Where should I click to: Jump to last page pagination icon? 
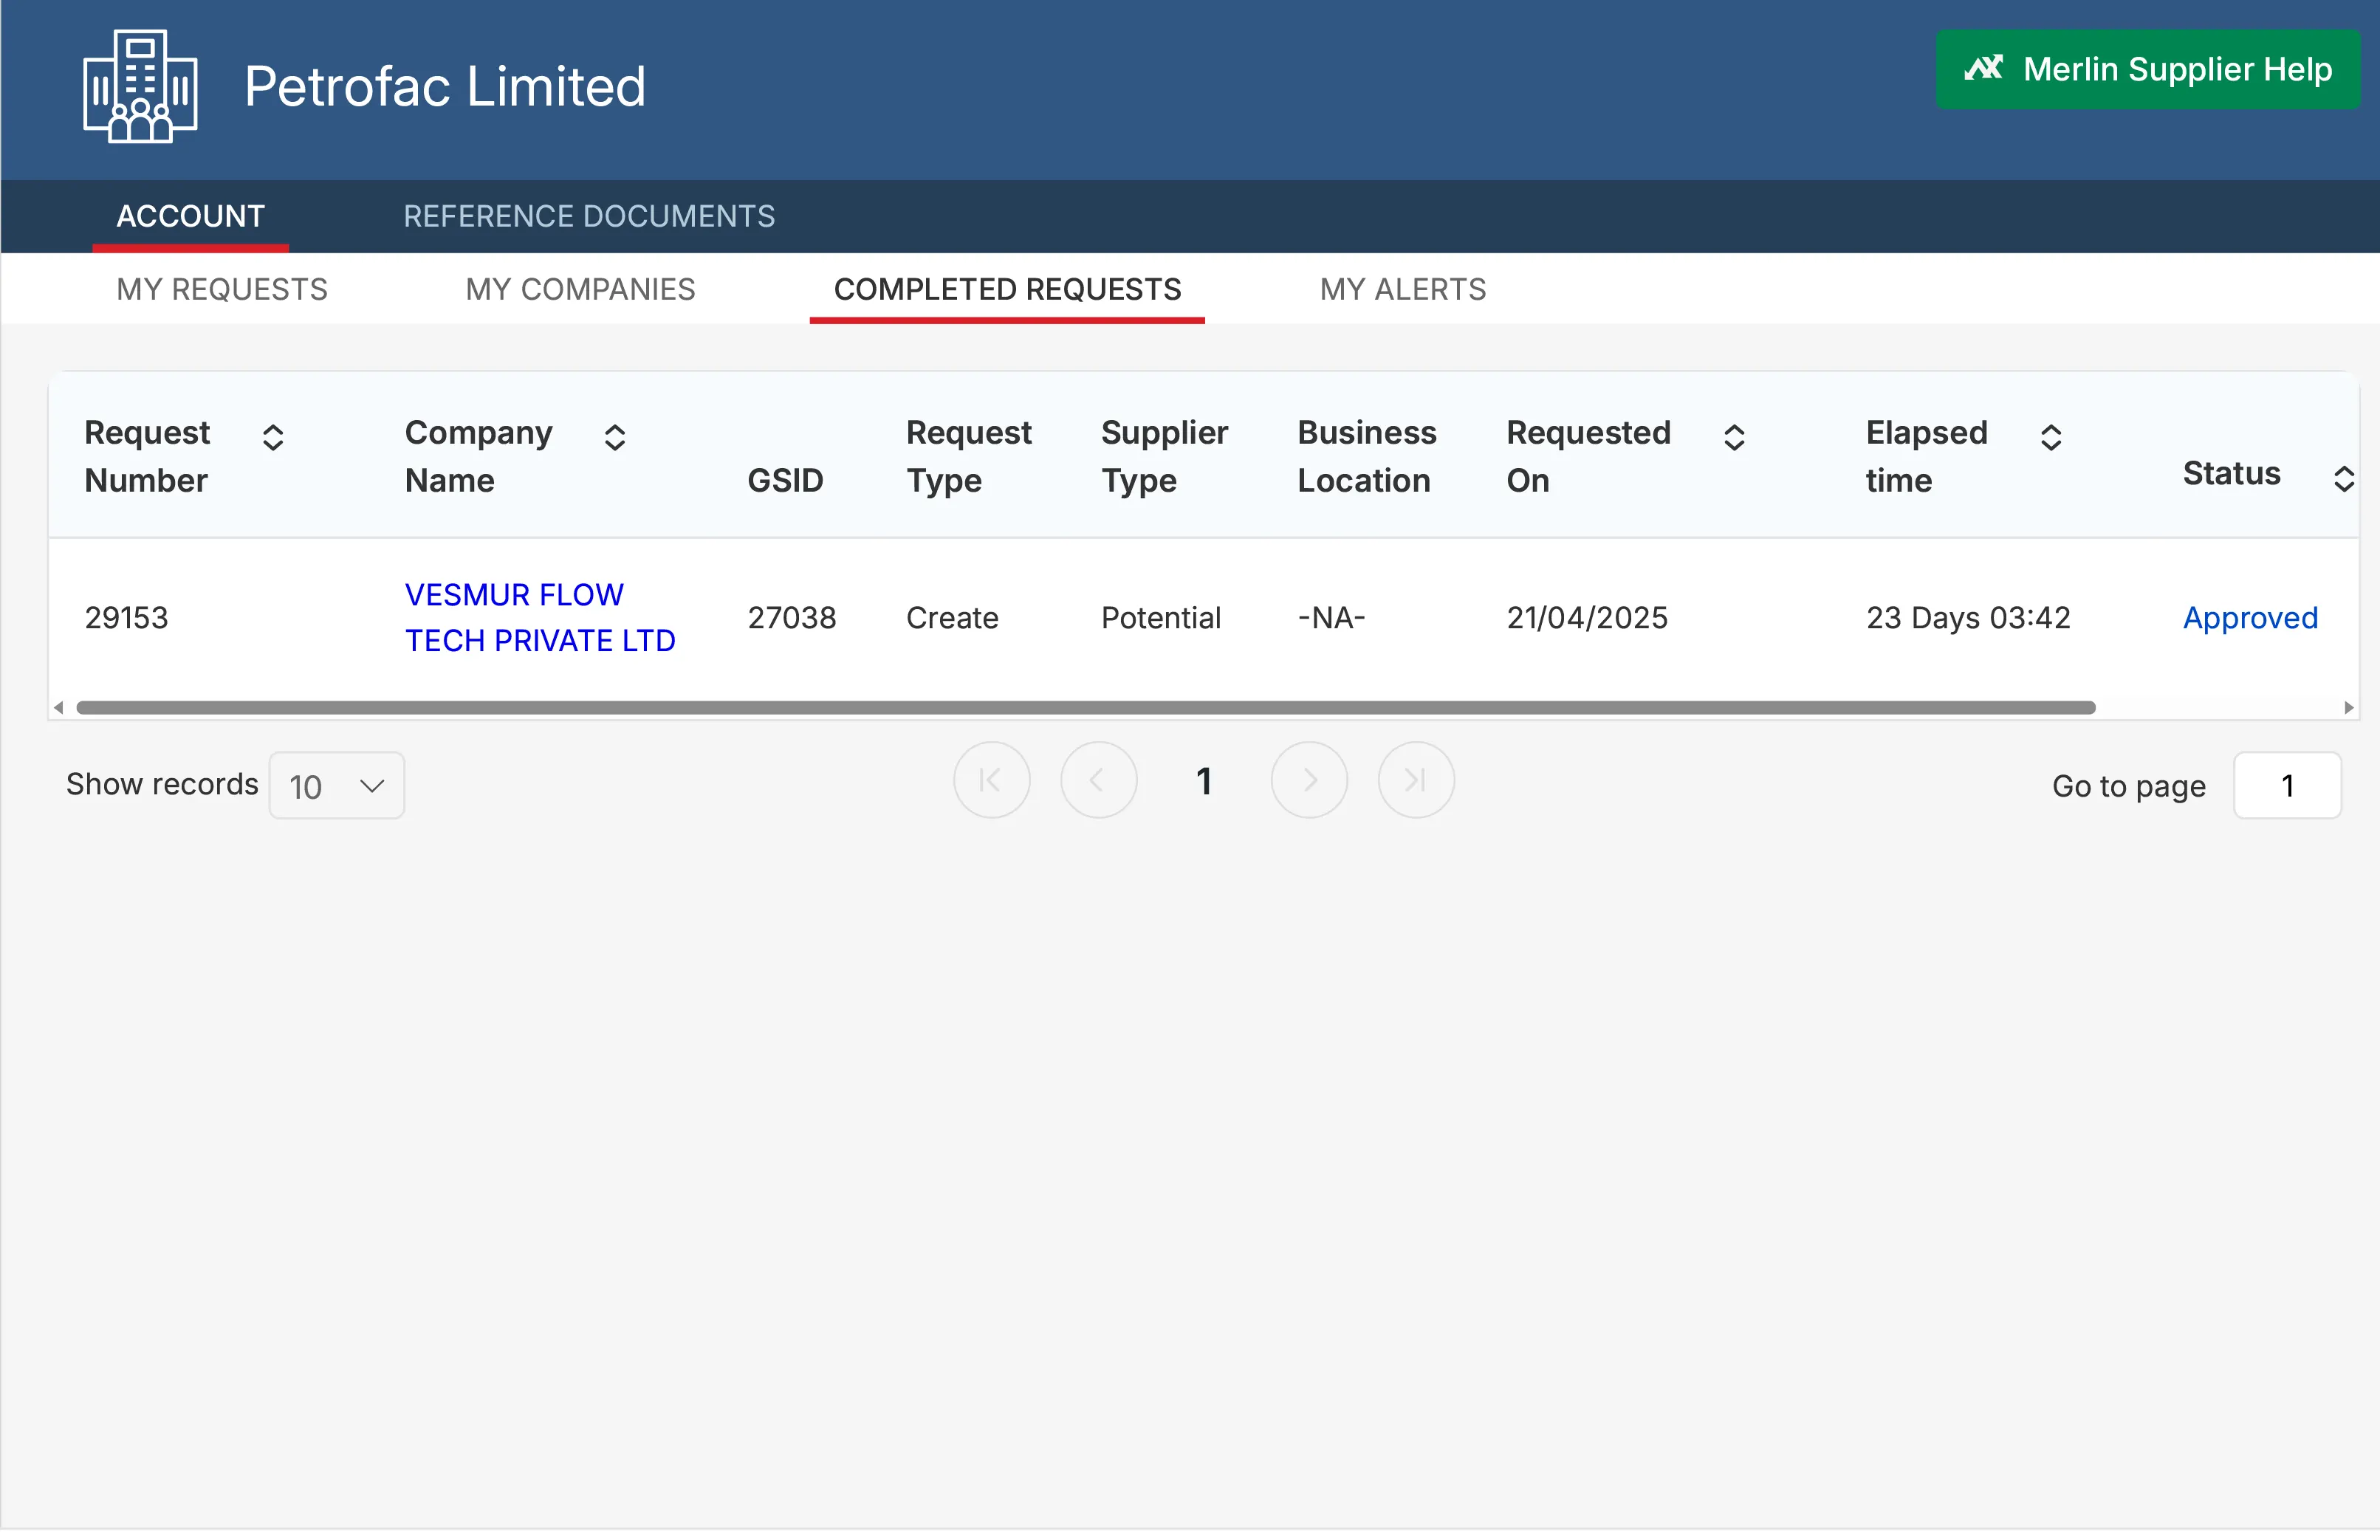click(1415, 780)
